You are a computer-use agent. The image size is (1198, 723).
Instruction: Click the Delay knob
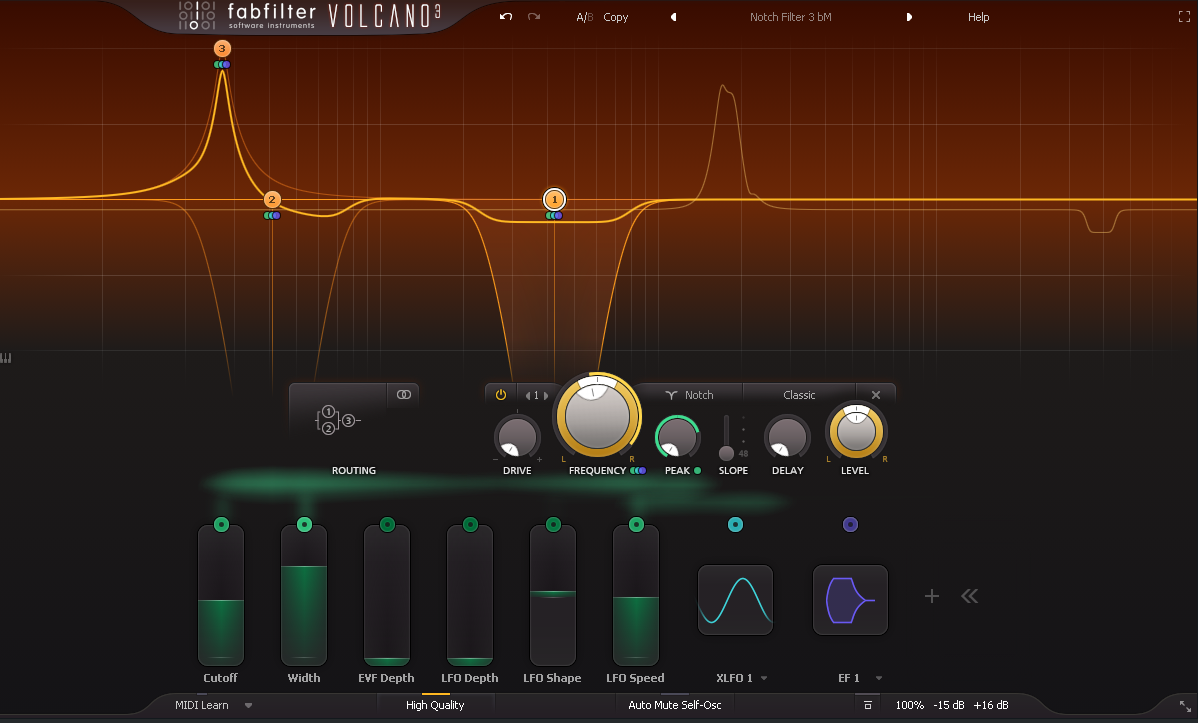pos(788,438)
